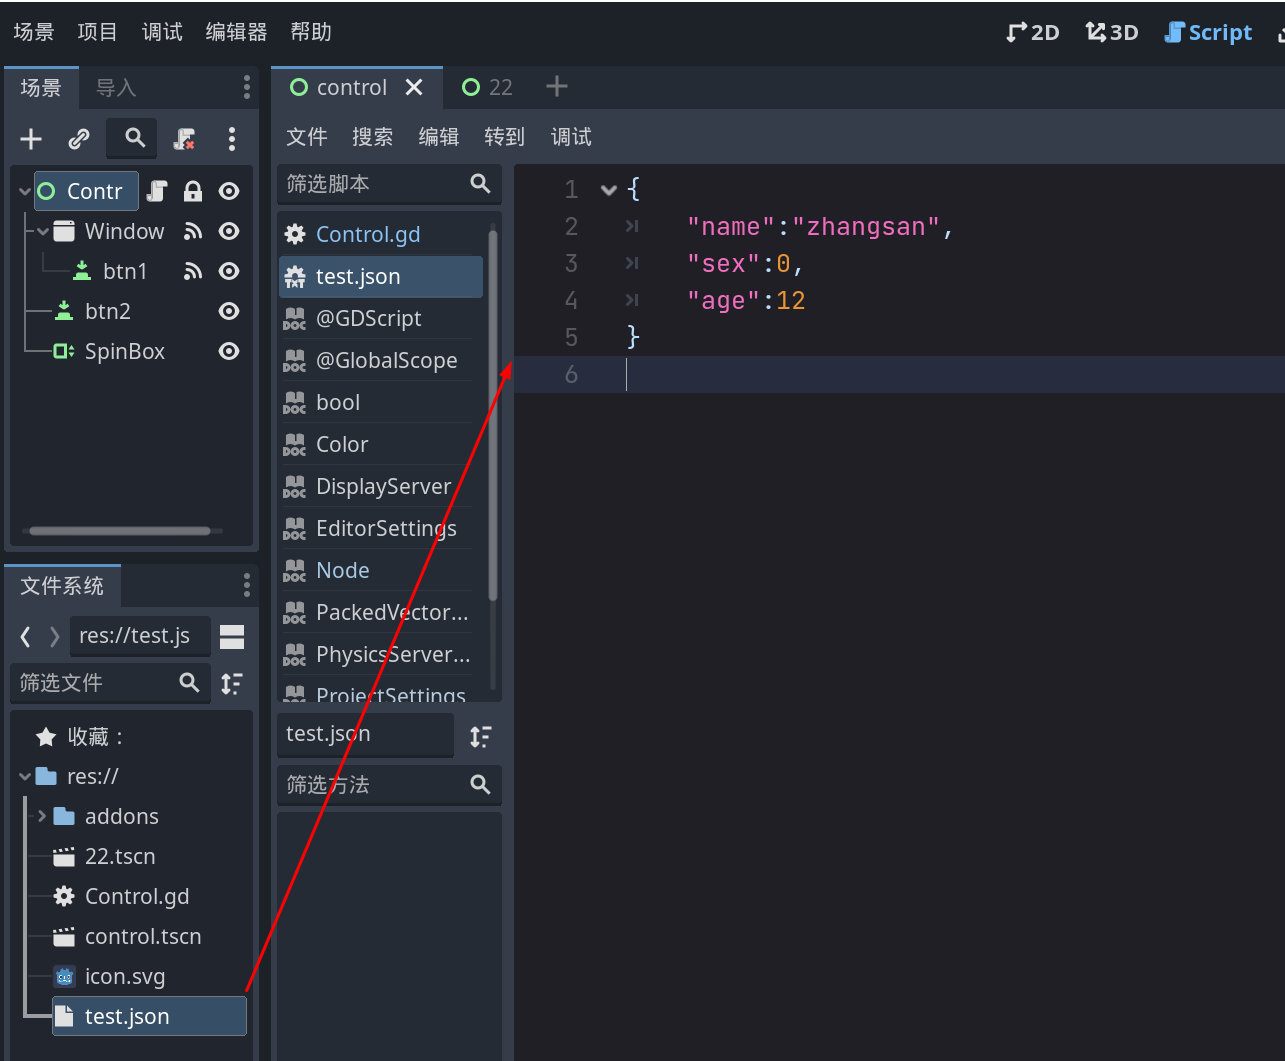Add a new node with plus icon
1285x1061 pixels.
click(31, 139)
